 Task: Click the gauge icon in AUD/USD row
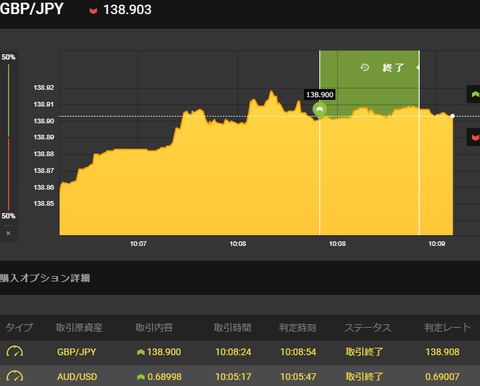pyautogui.click(x=15, y=376)
